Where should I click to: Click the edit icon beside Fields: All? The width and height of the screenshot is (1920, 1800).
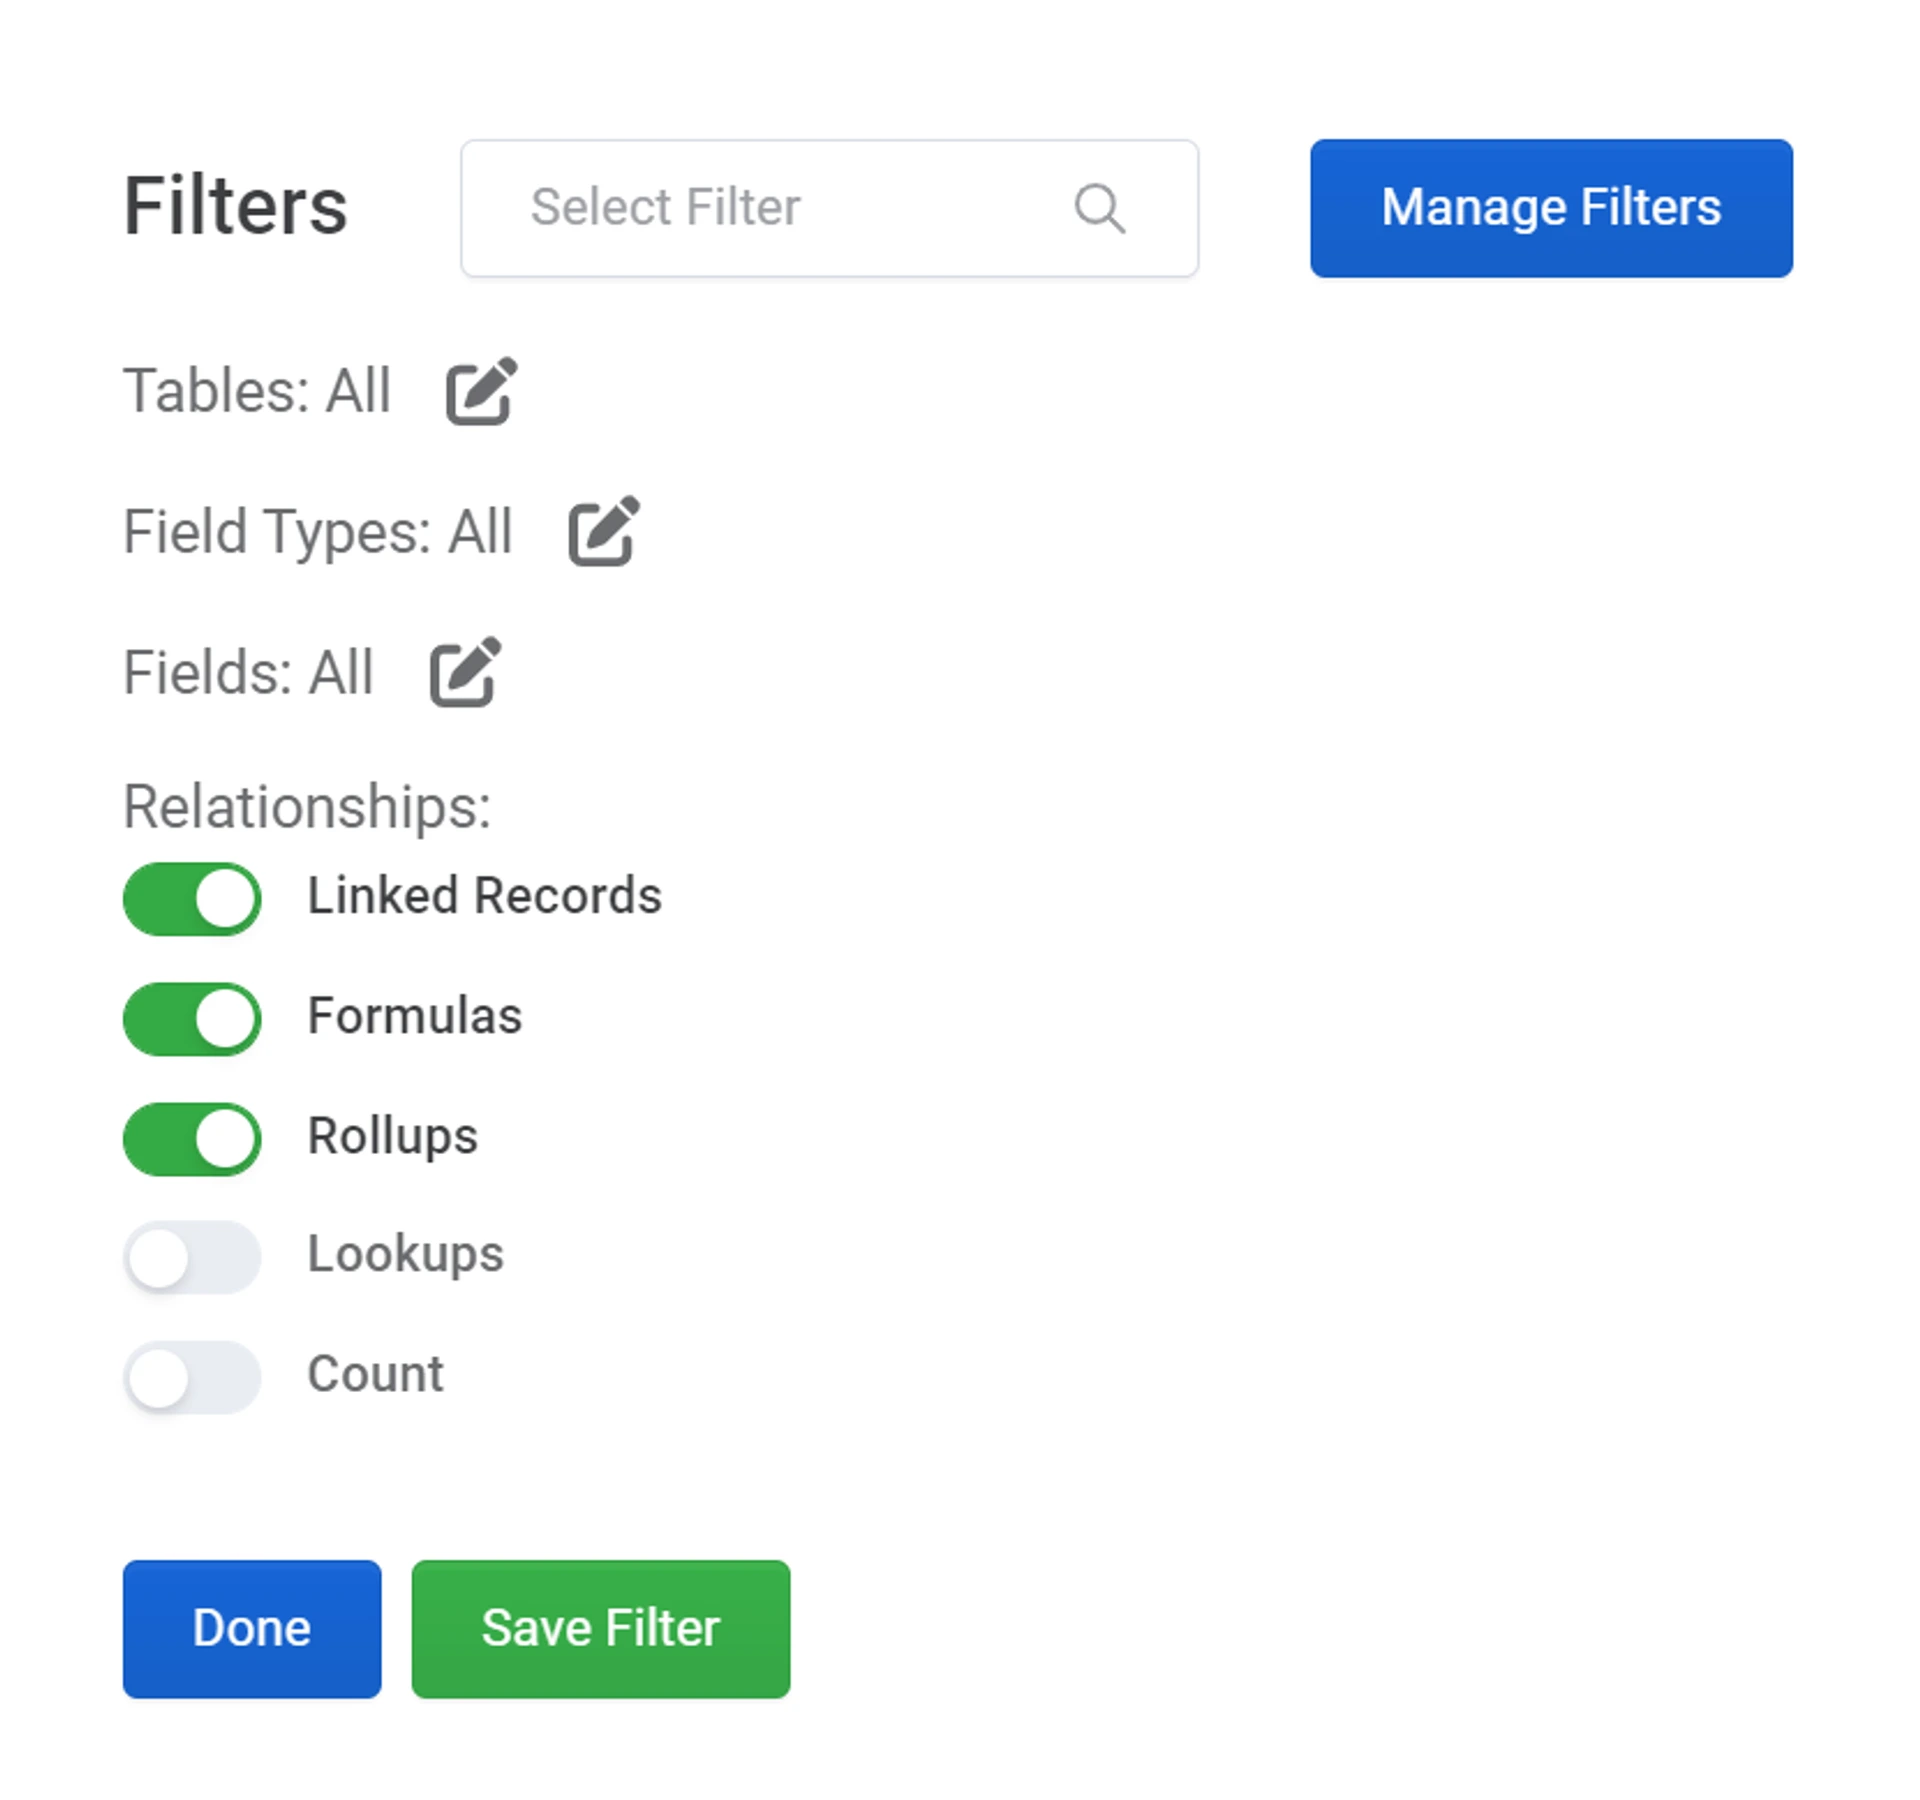click(465, 672)
